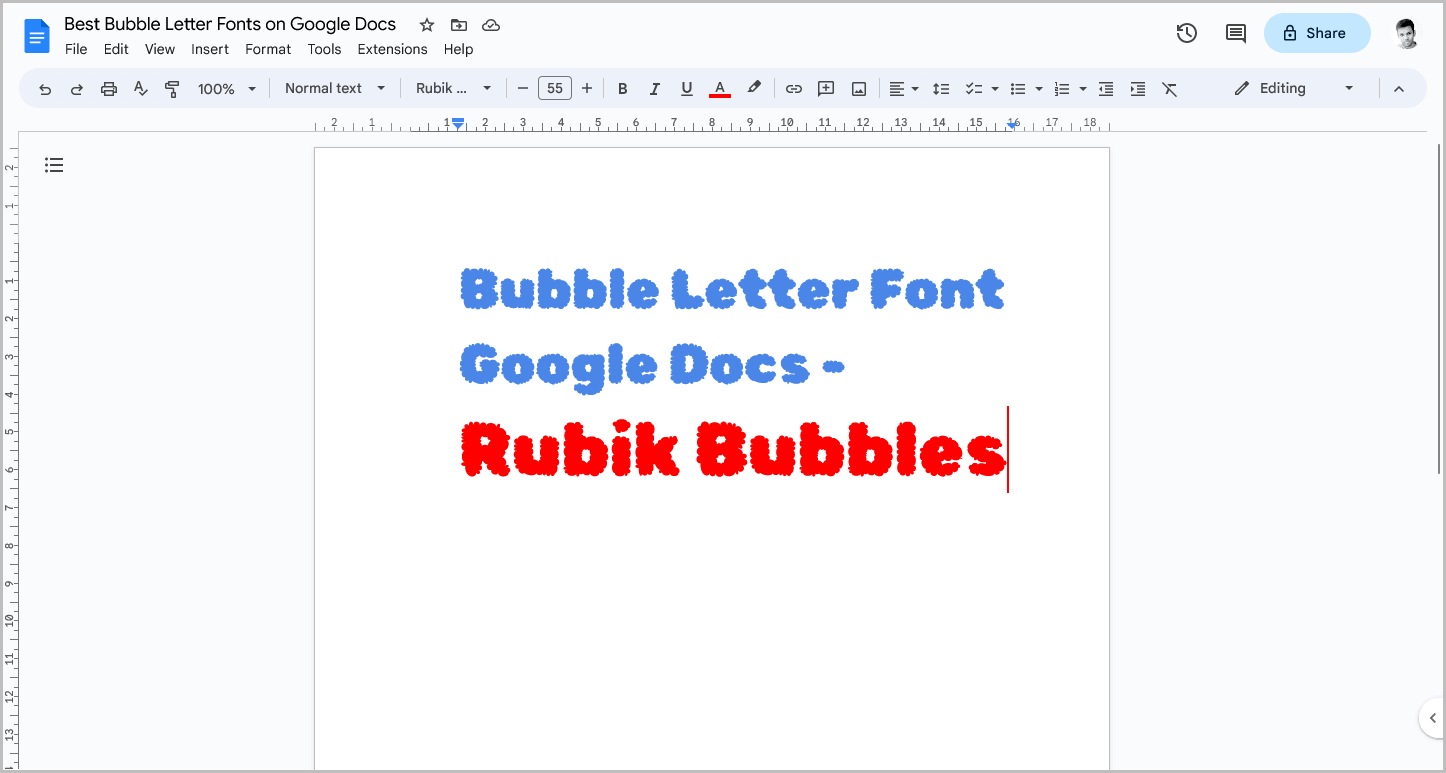Open checklist menu dropdown arrow
The width and height of the screenshot is (1446, 773).
[x=995, y=89]
